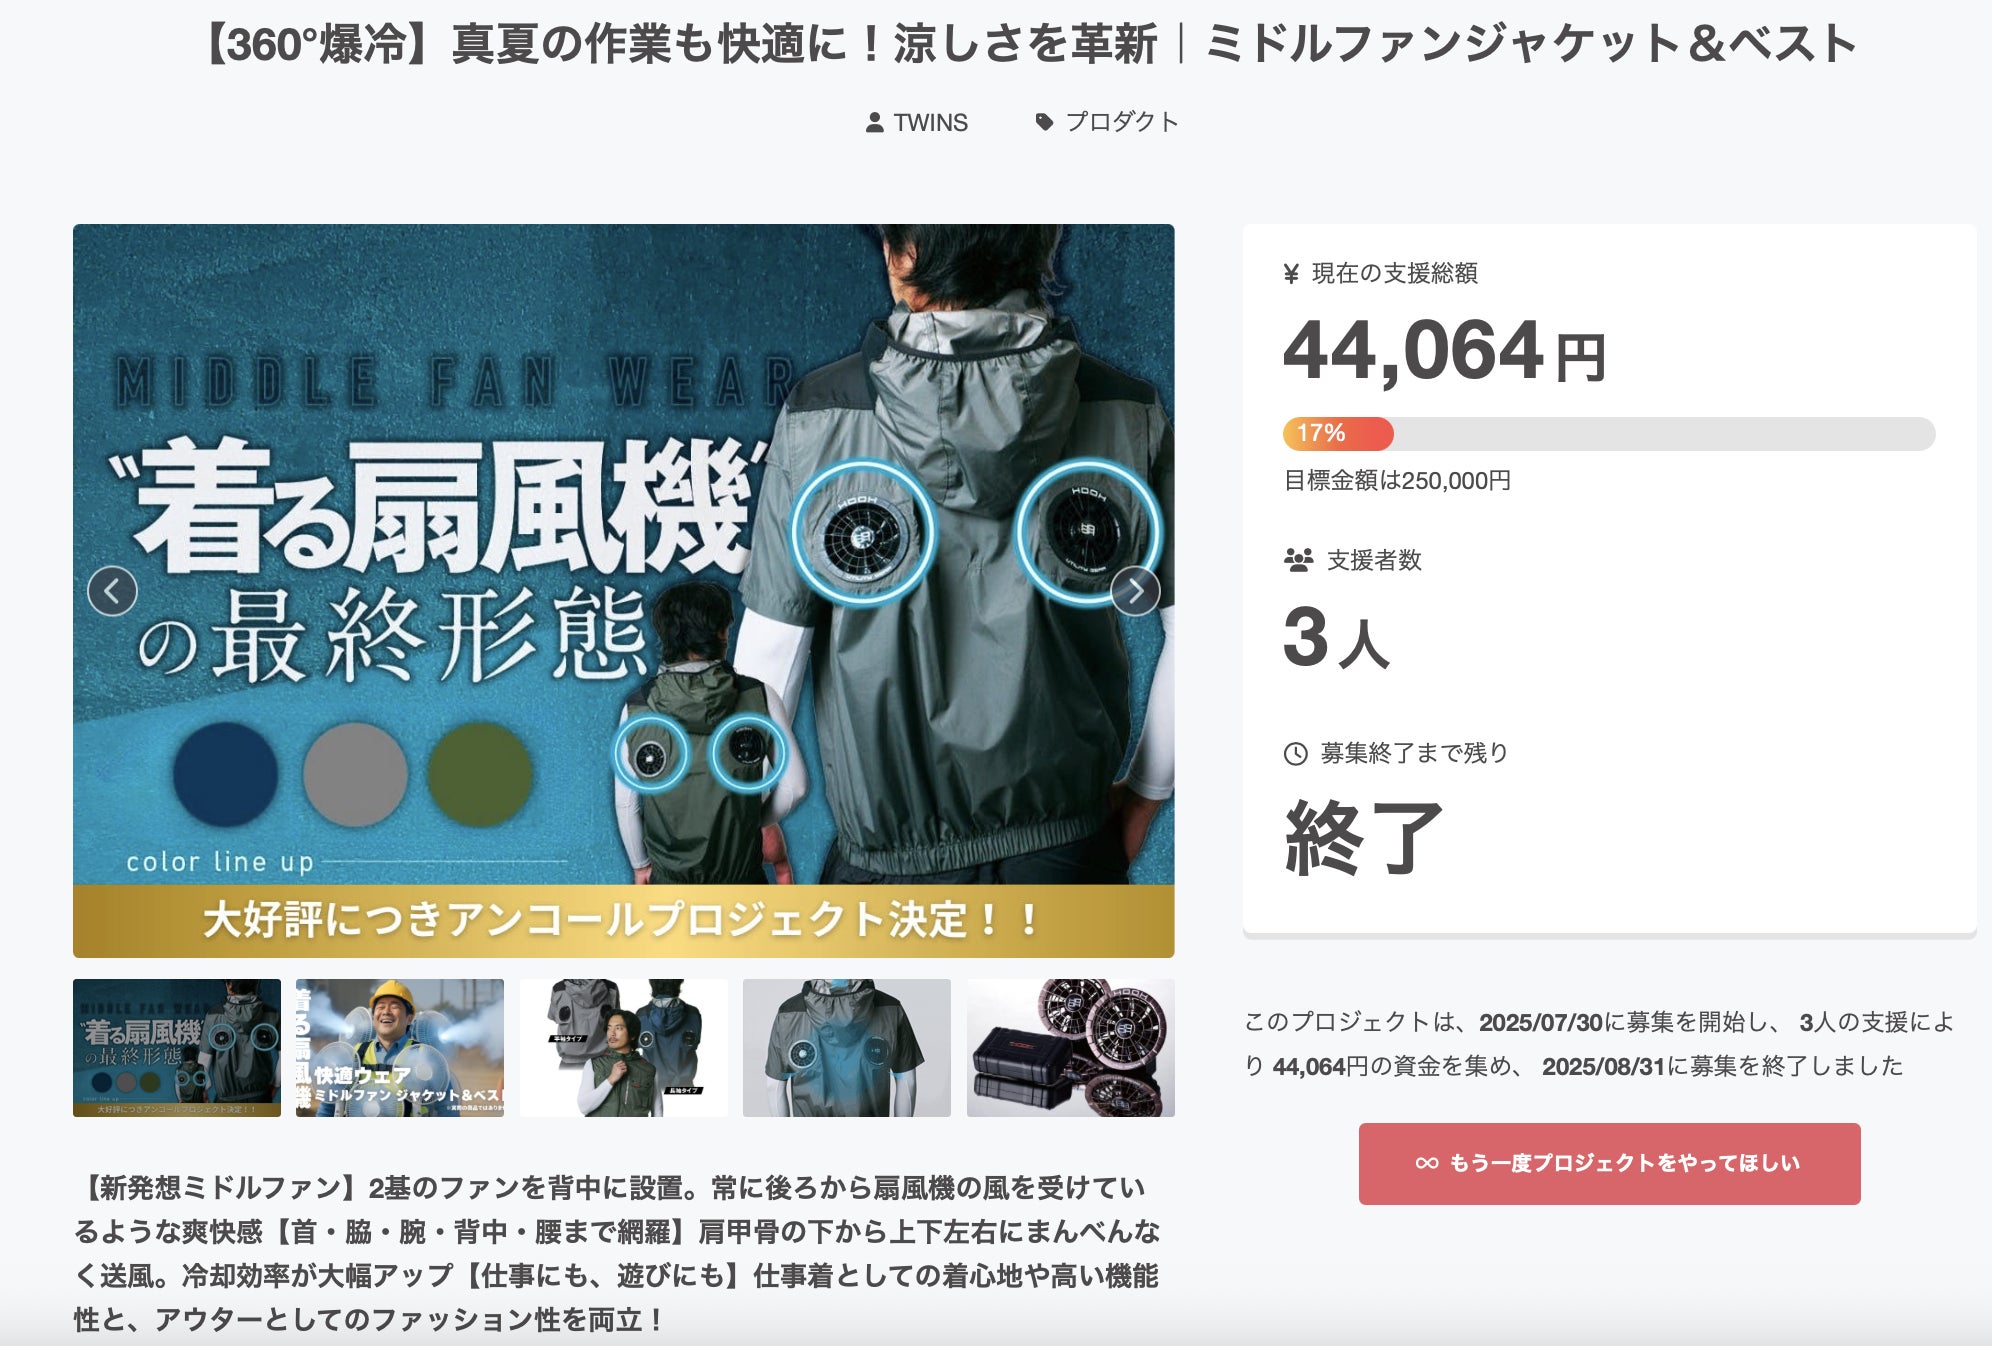The height and width of the screenshot is (1346, 1992).
Task: Click the main carousel hero image
Action: (624, 591)
